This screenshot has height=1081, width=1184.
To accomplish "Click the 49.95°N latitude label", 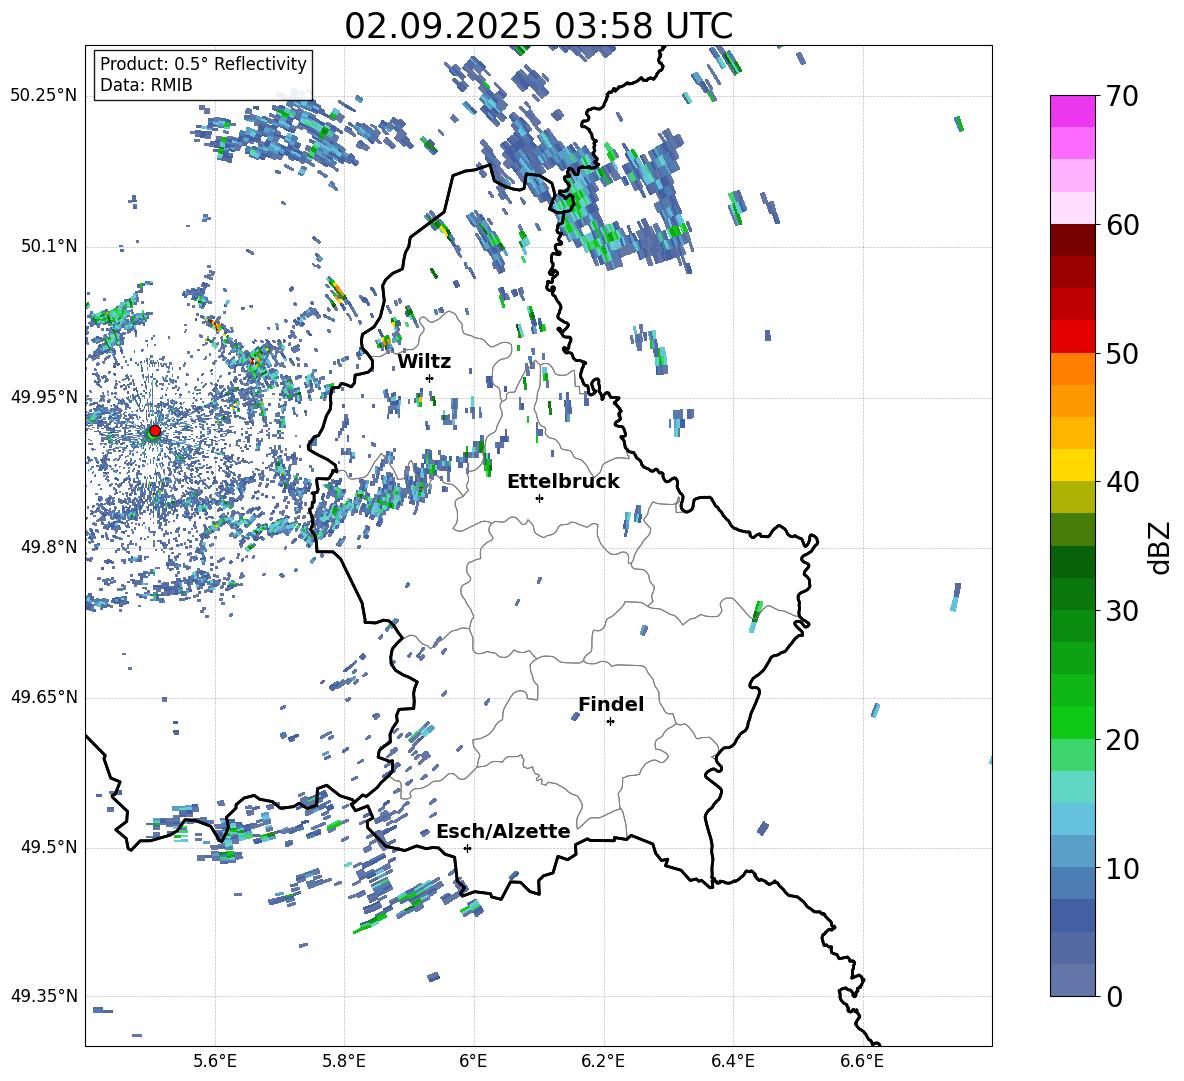I will pyautogui.click(x=44, y=396).
